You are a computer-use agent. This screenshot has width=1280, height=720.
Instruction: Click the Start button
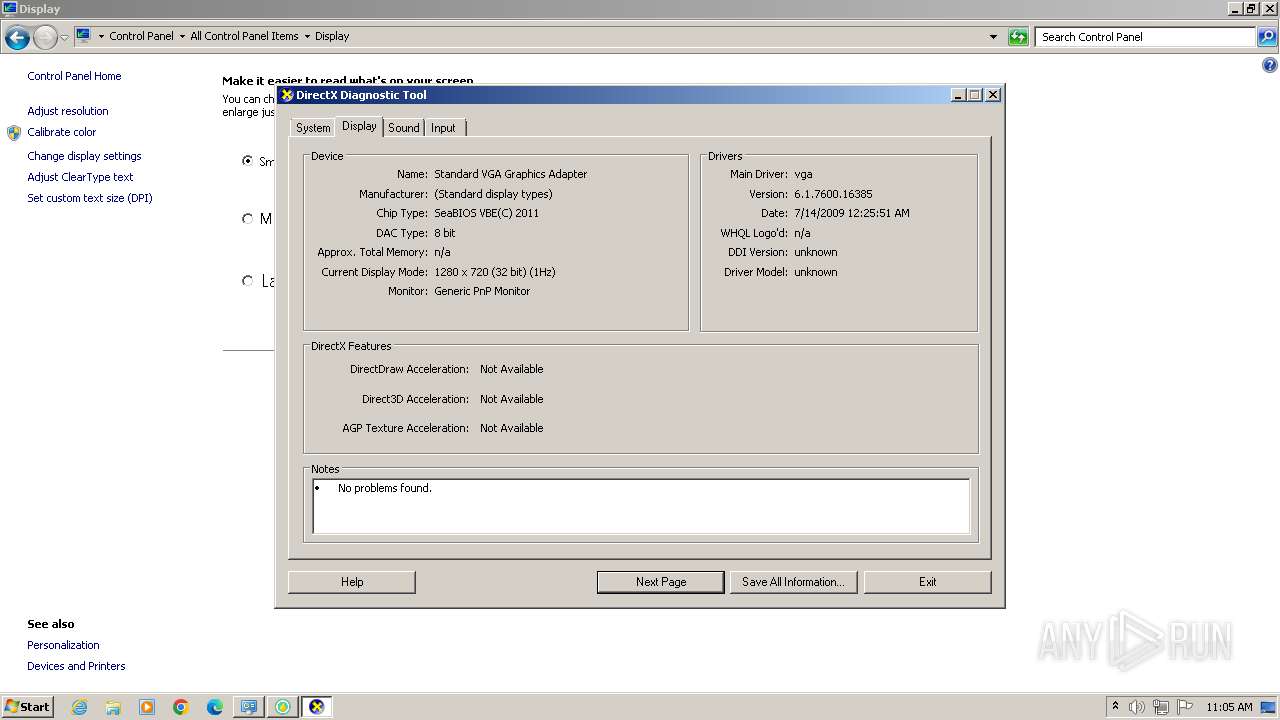coord(27,707)
